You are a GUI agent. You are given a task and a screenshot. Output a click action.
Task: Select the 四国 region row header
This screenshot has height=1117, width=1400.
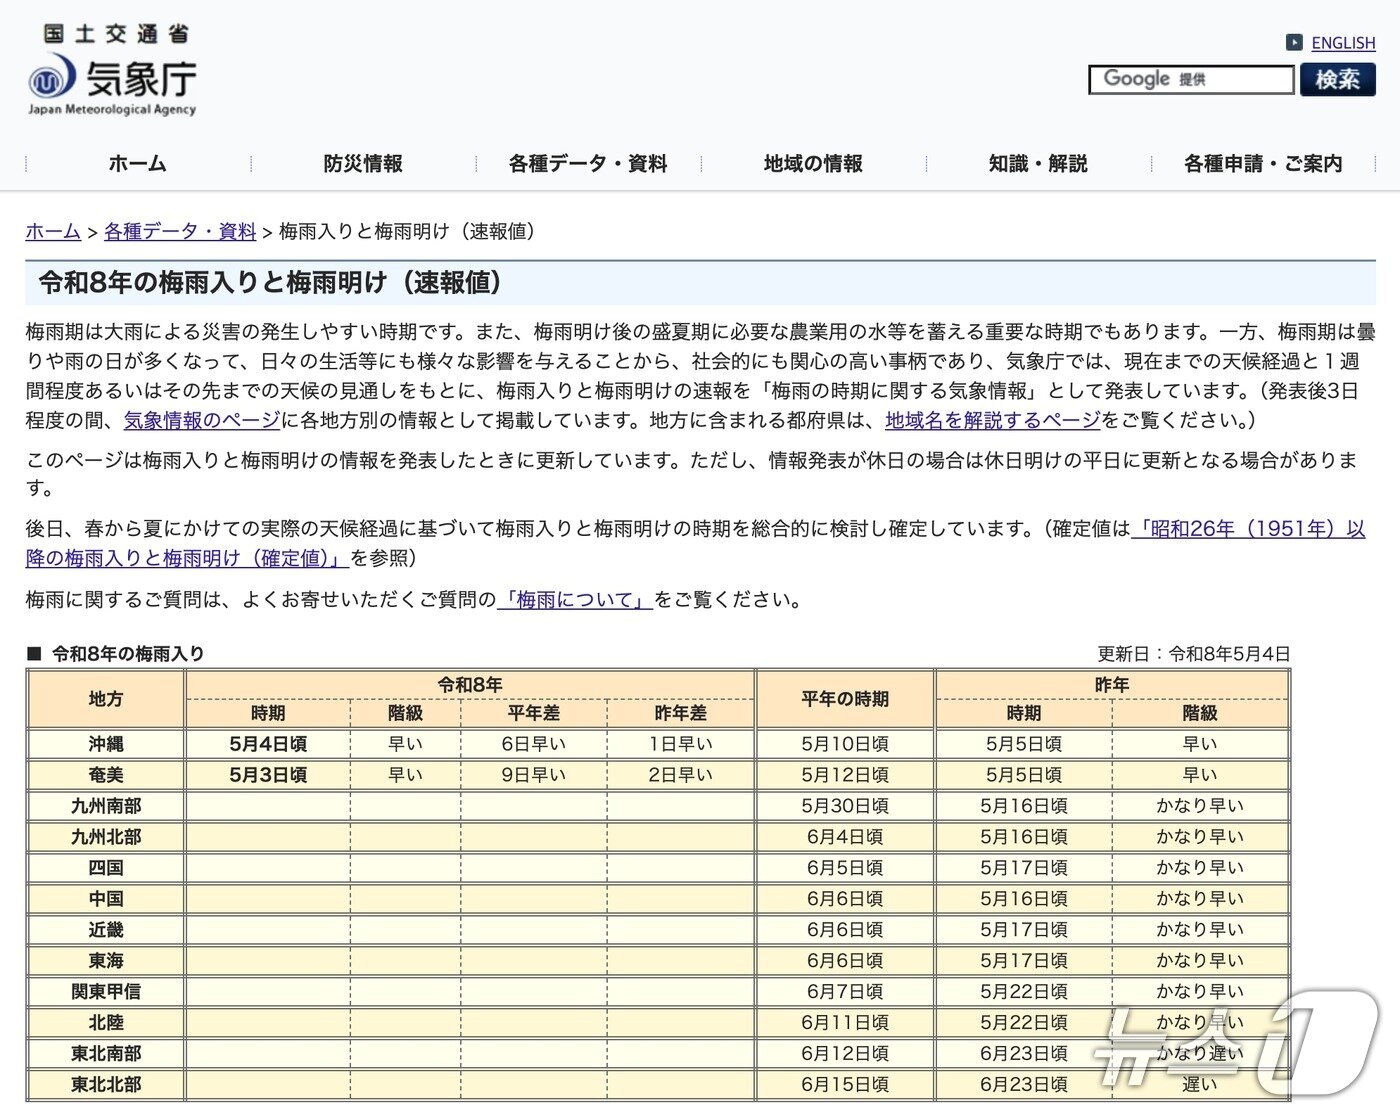pos(106,868)
